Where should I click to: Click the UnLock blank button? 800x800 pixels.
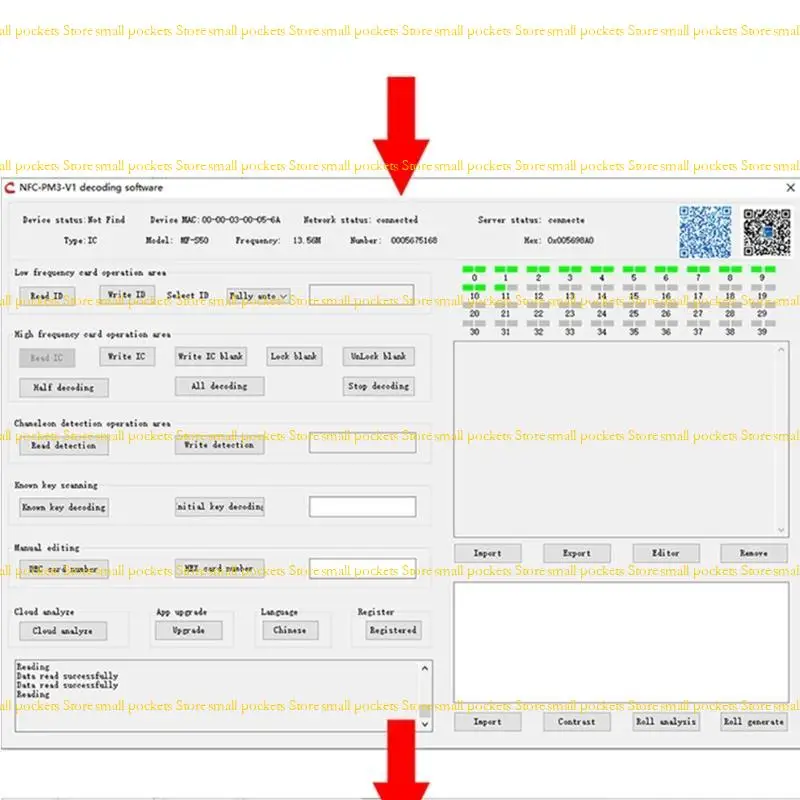point(379,356)
